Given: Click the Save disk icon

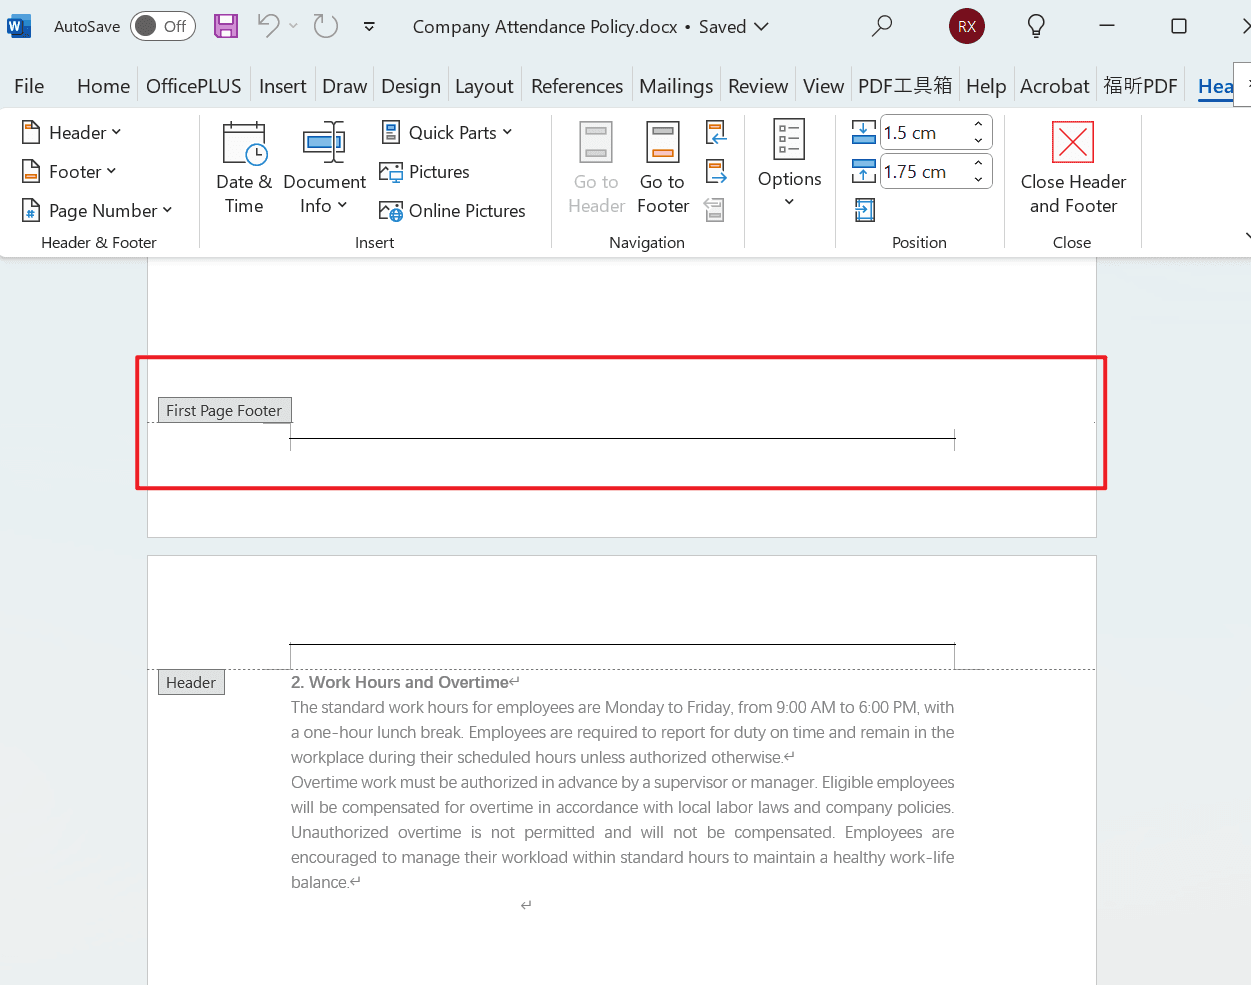Looking at the screenshot, I should coord(226,26).
